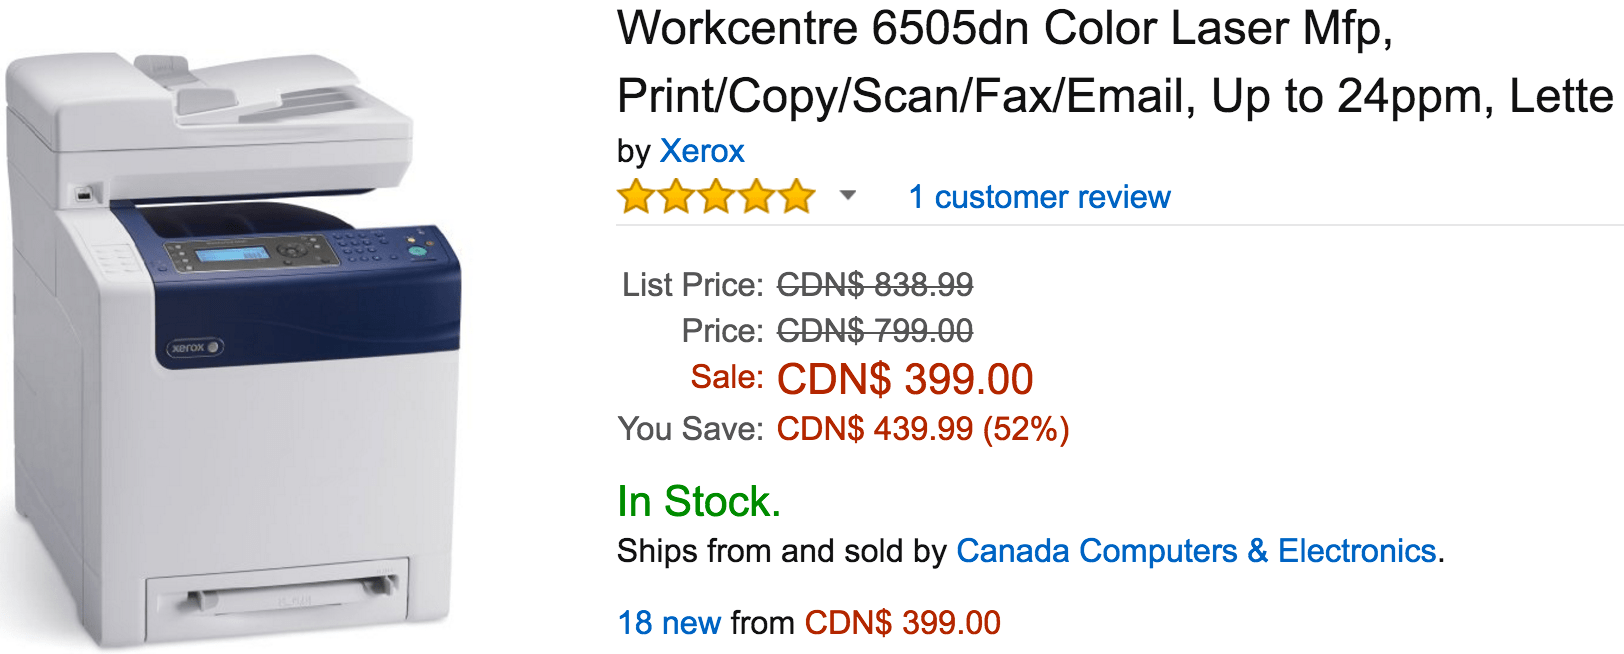The width and height of the screenshot is (1624, 654).
Task: Click the printer's paper tray area
Action: click(x=277, y=597)
